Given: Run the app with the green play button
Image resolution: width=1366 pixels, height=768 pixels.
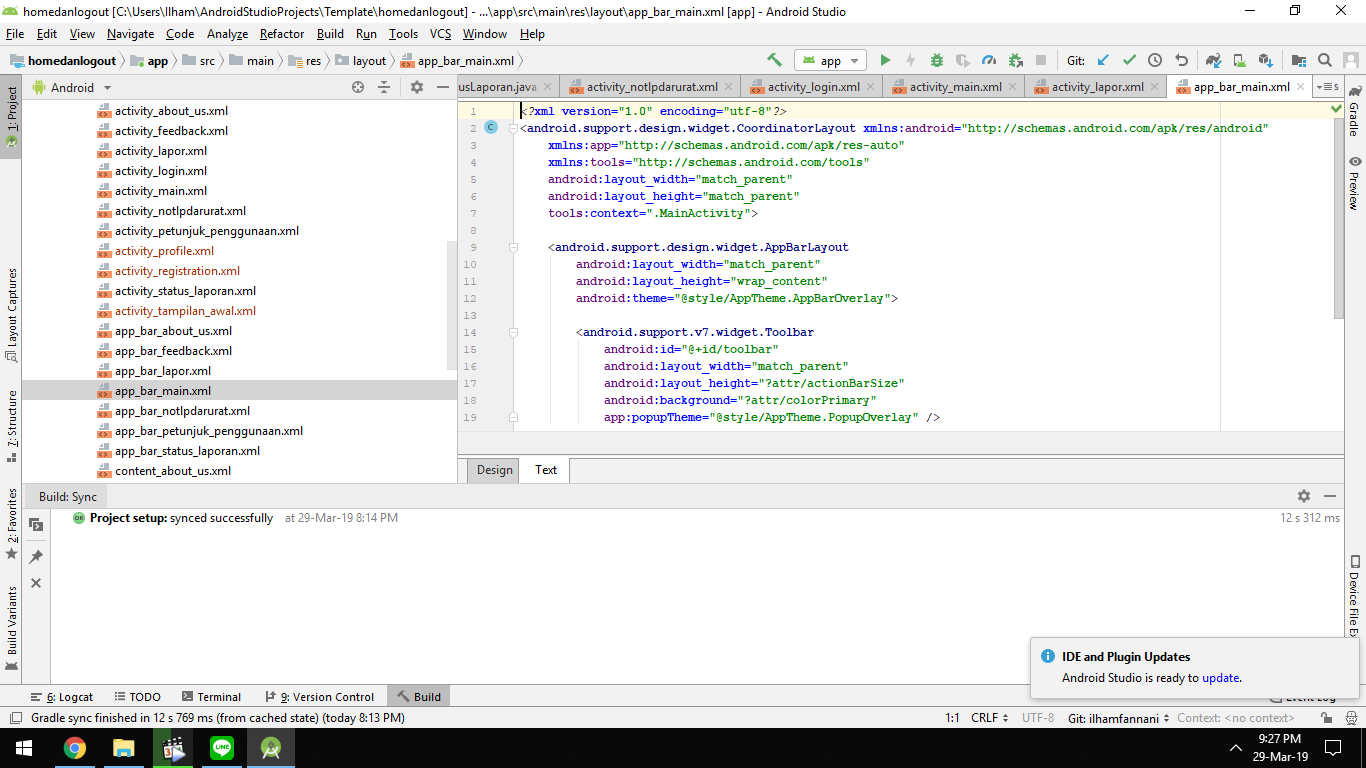Looking at the screenshot, I should [x=885, y=60].
